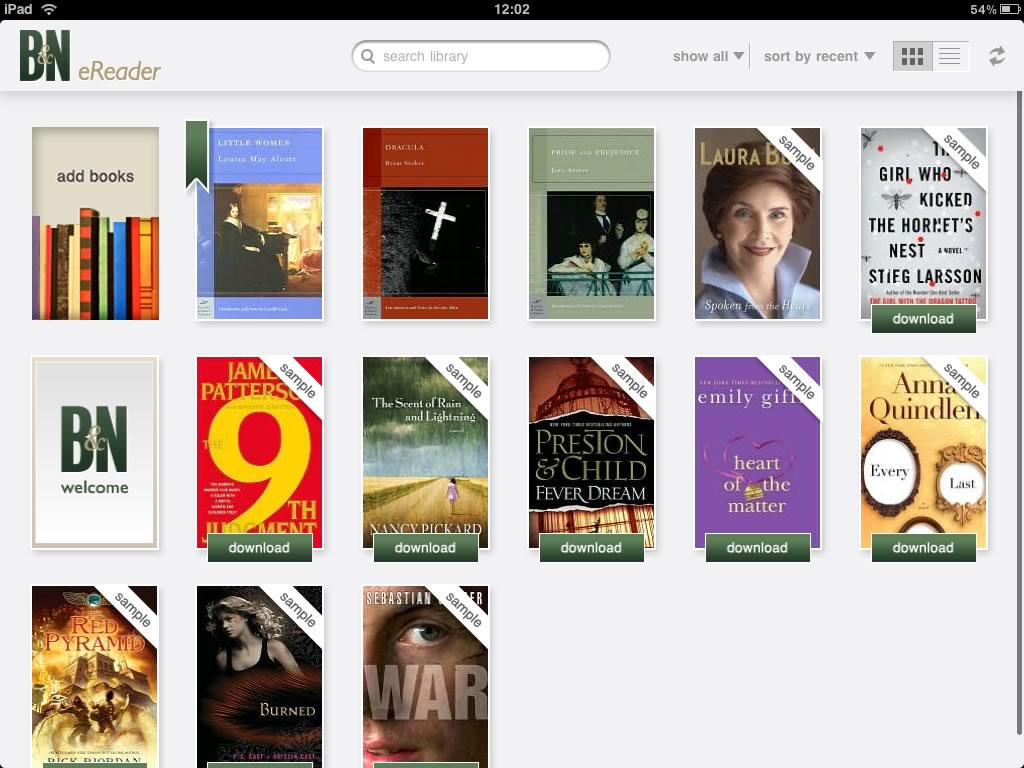Download The Girl Who Kicked the Hornet's Nest
This screenshot has height=768, width=1024.
coord(923,319)
